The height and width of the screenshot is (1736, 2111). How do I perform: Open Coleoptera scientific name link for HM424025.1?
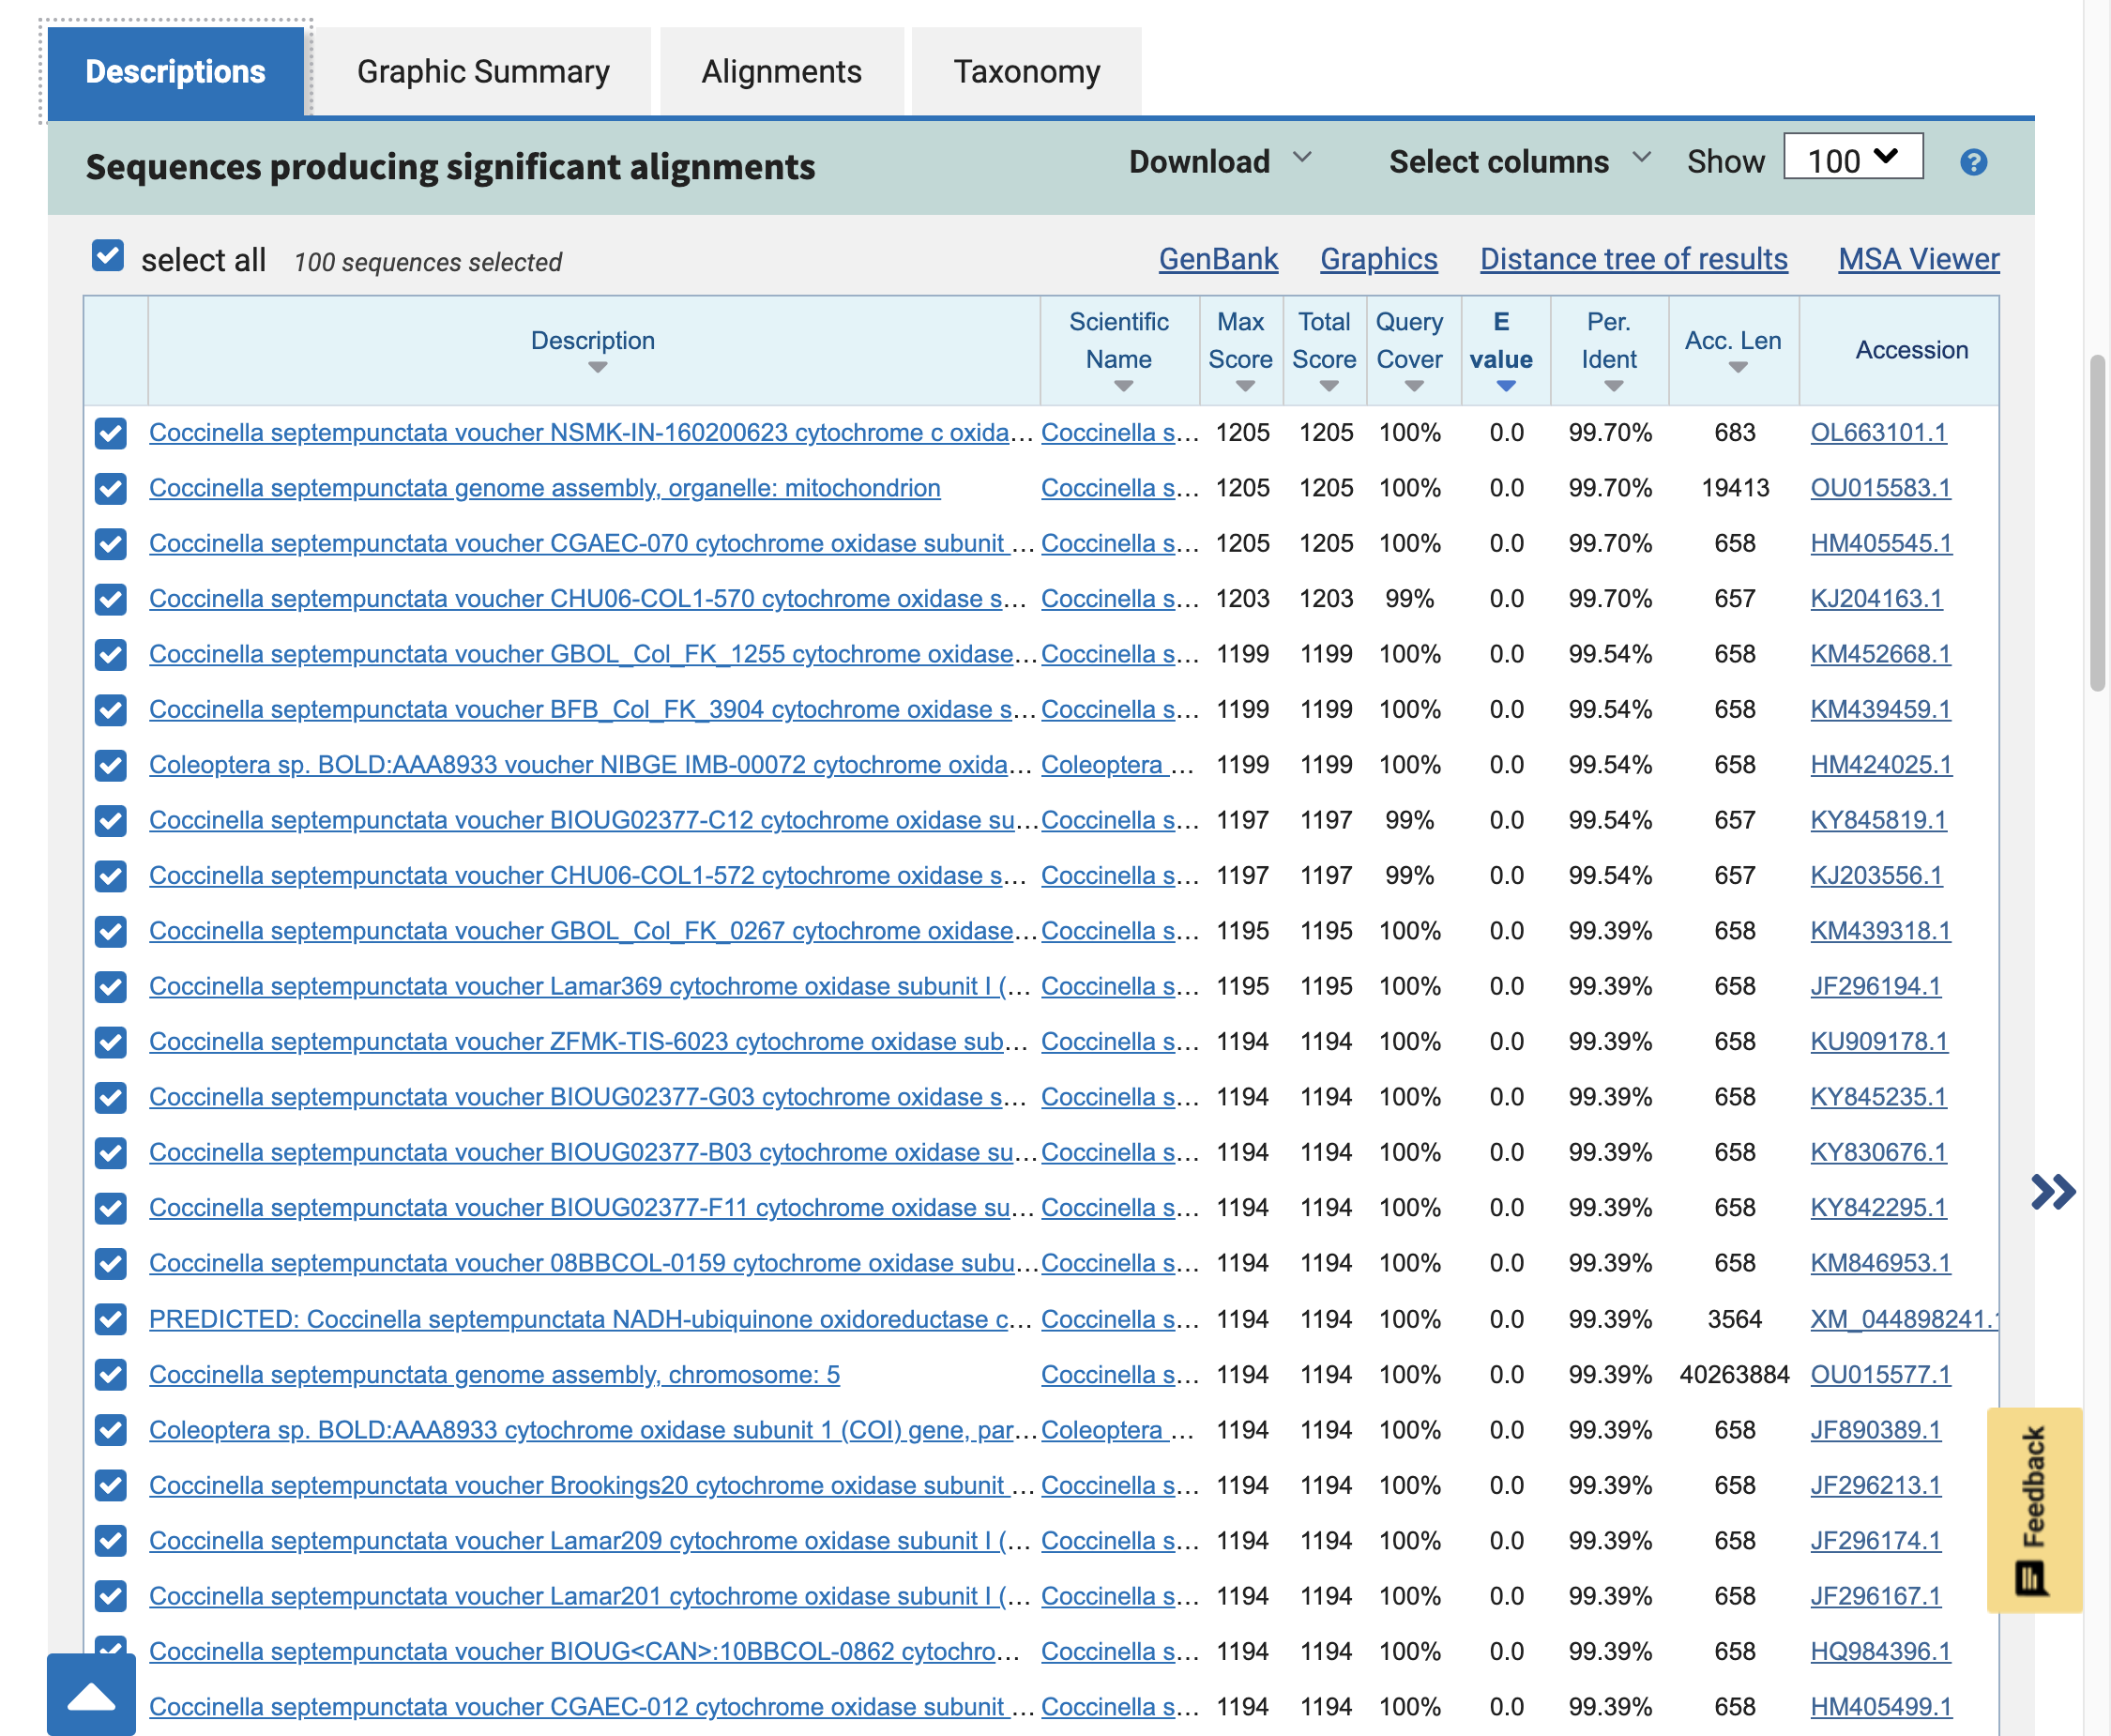[x=1117, y=765]
